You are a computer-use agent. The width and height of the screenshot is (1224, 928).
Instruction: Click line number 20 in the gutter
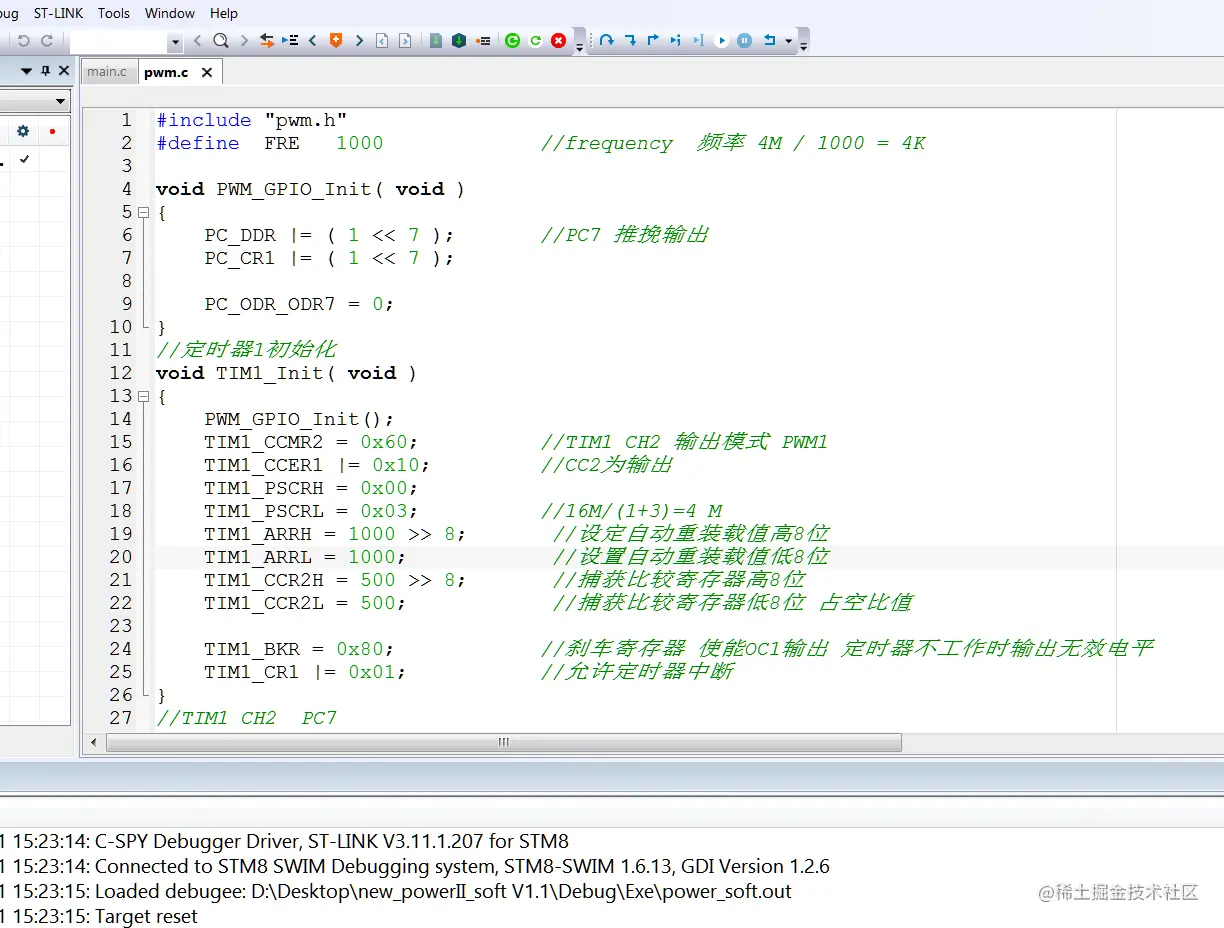[120, 557]
